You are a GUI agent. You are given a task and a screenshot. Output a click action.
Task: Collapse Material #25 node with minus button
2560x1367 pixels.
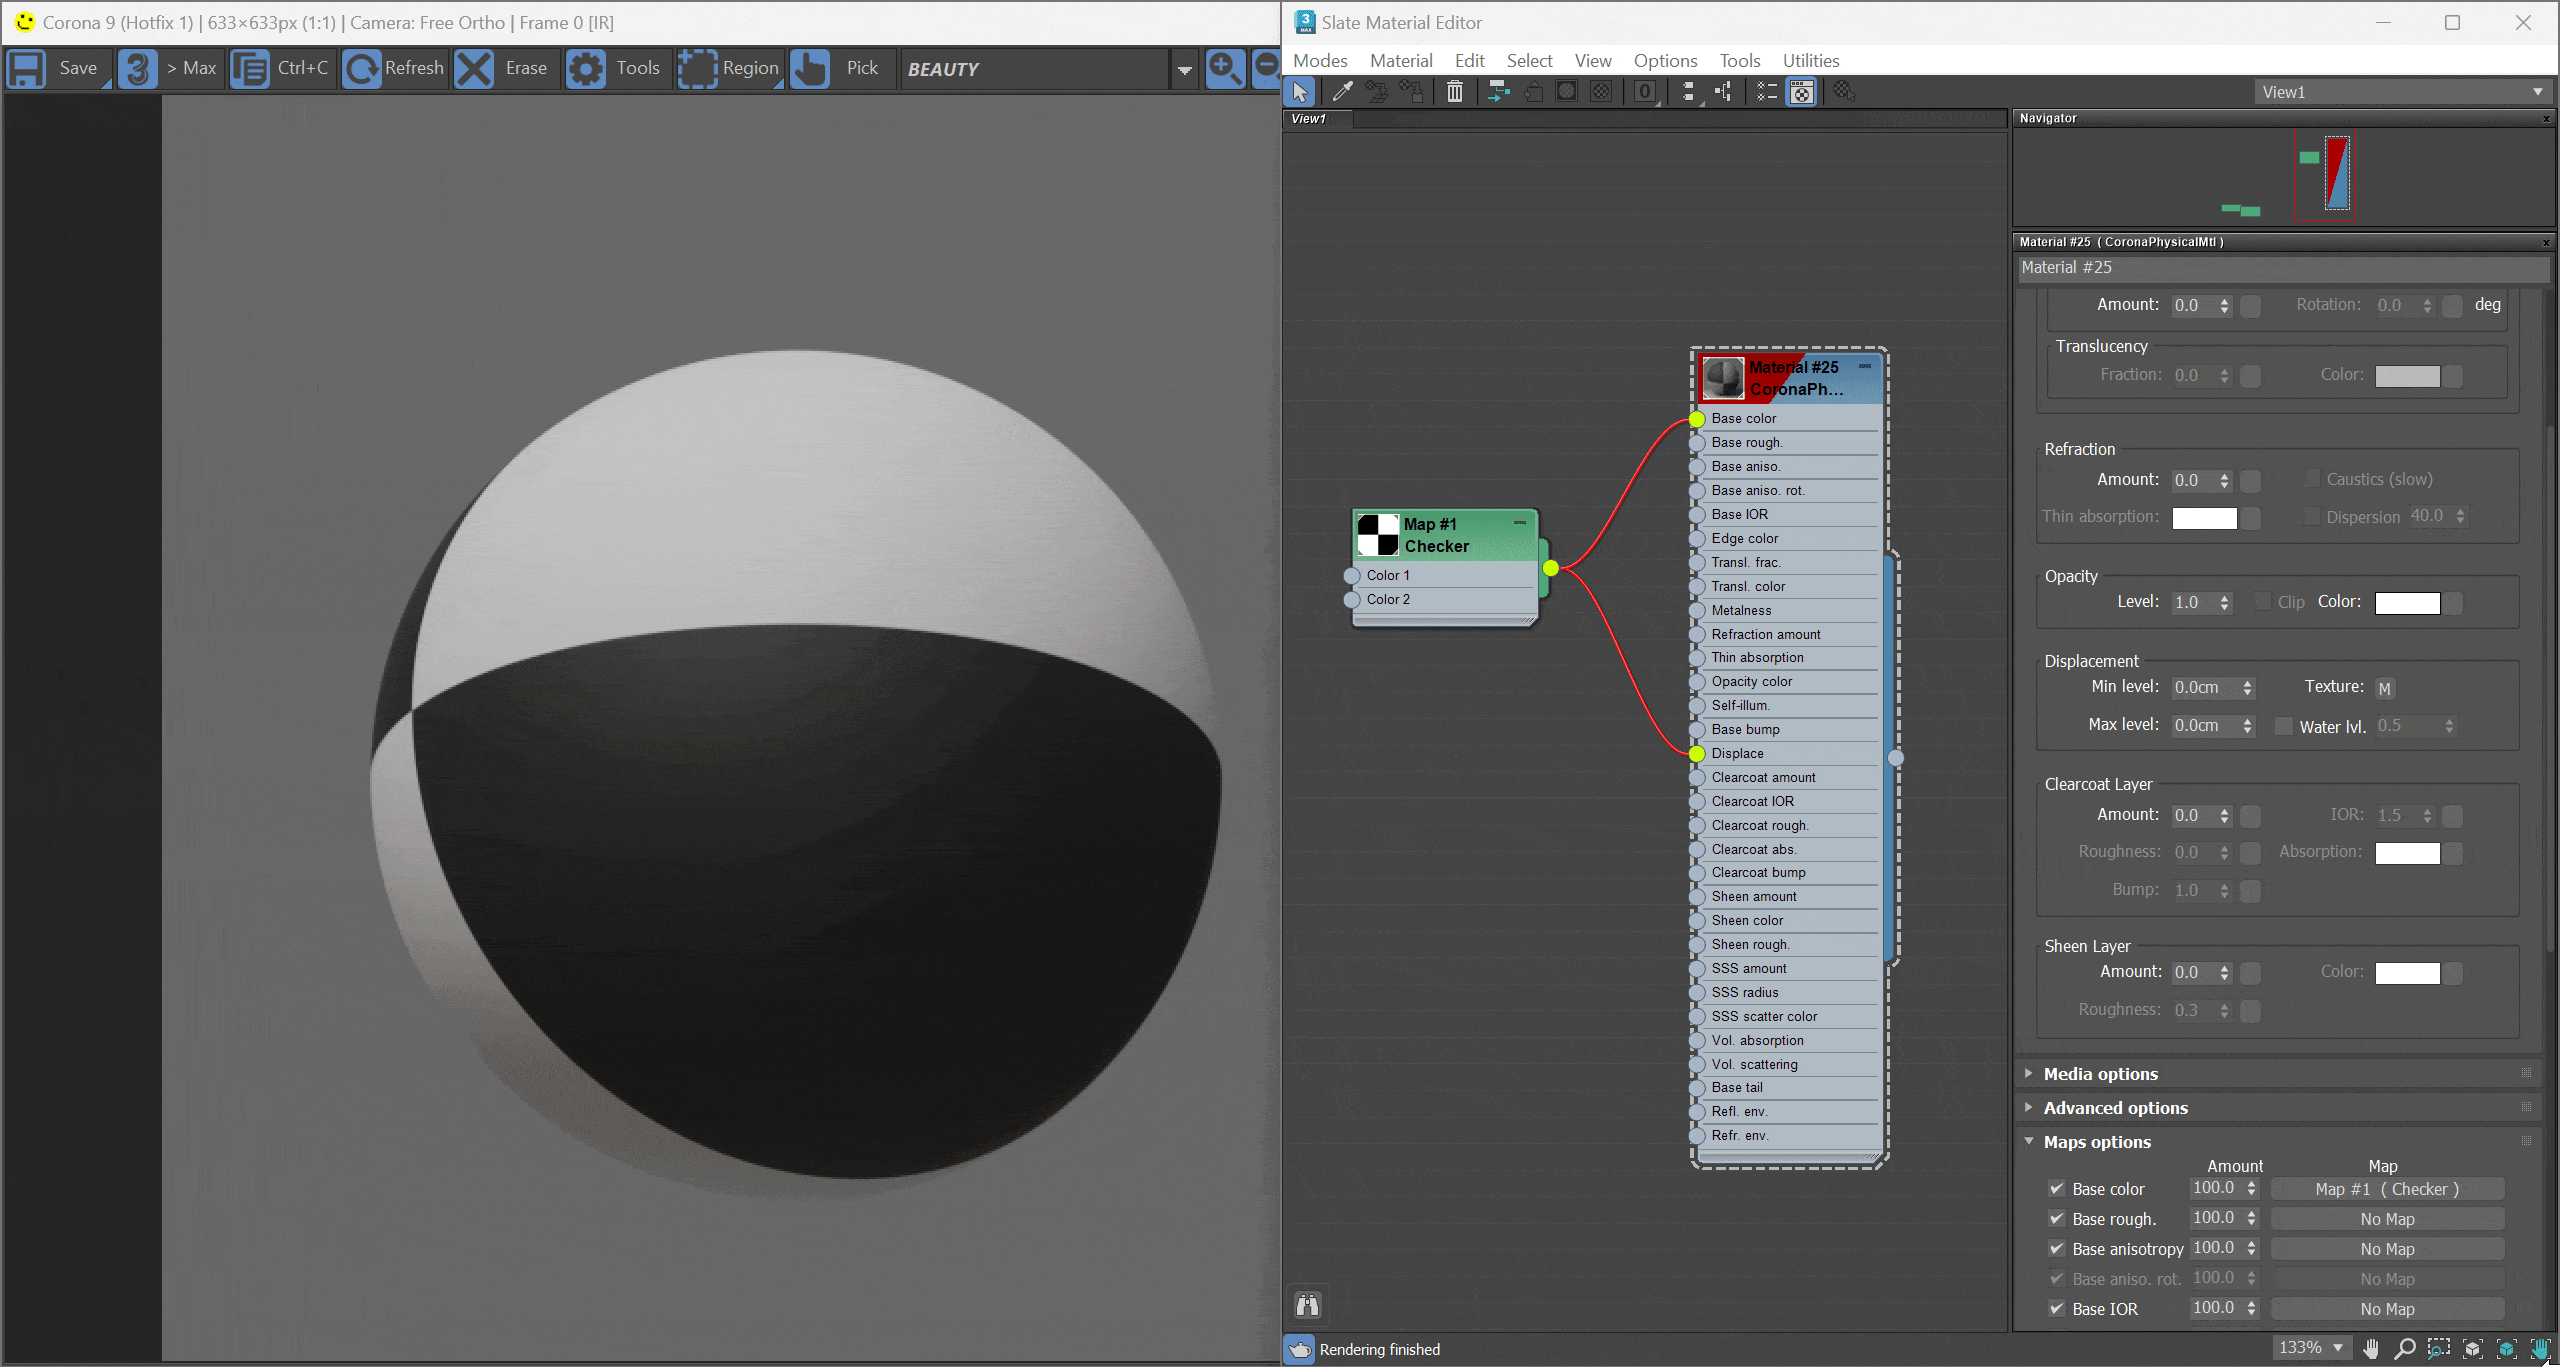click(x=1865, y=367)
